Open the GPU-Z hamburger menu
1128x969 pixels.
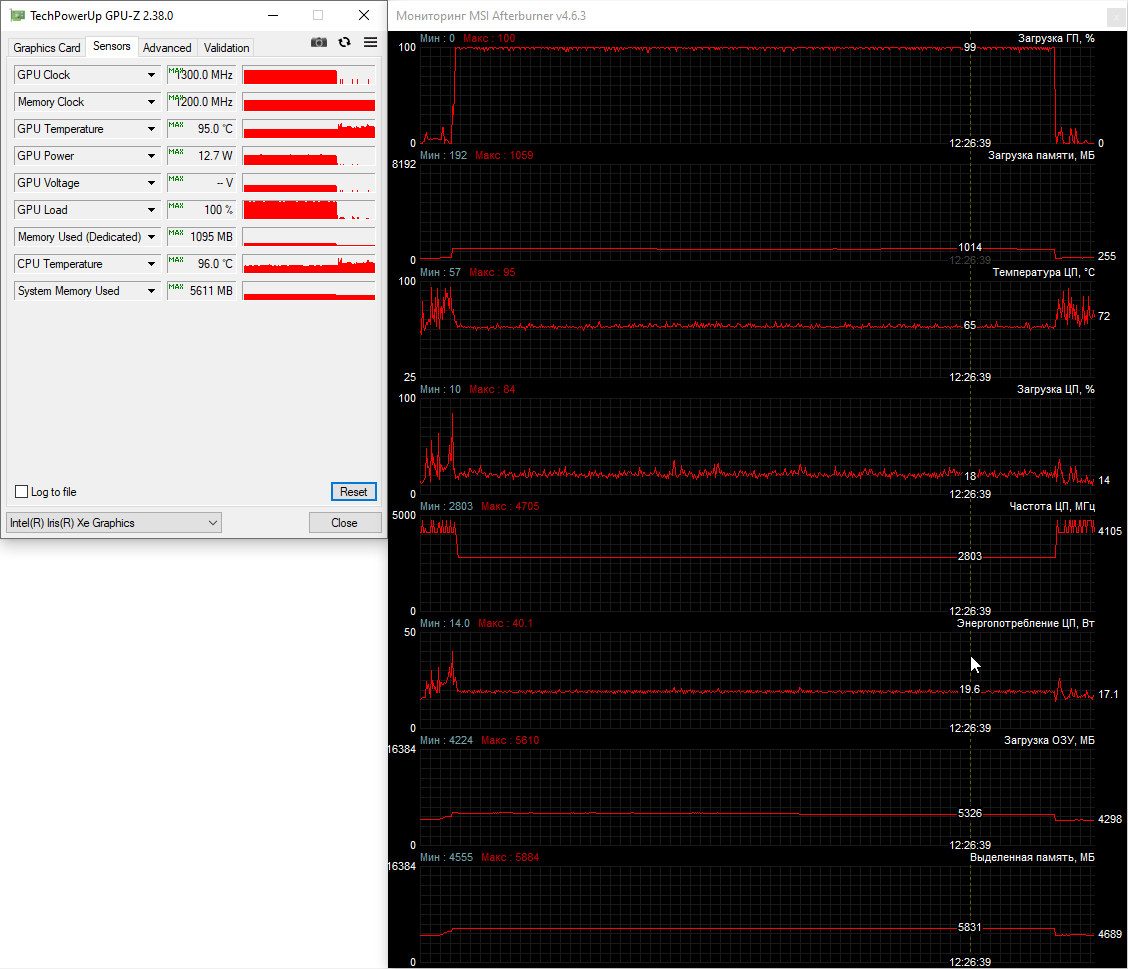(370, 42)
